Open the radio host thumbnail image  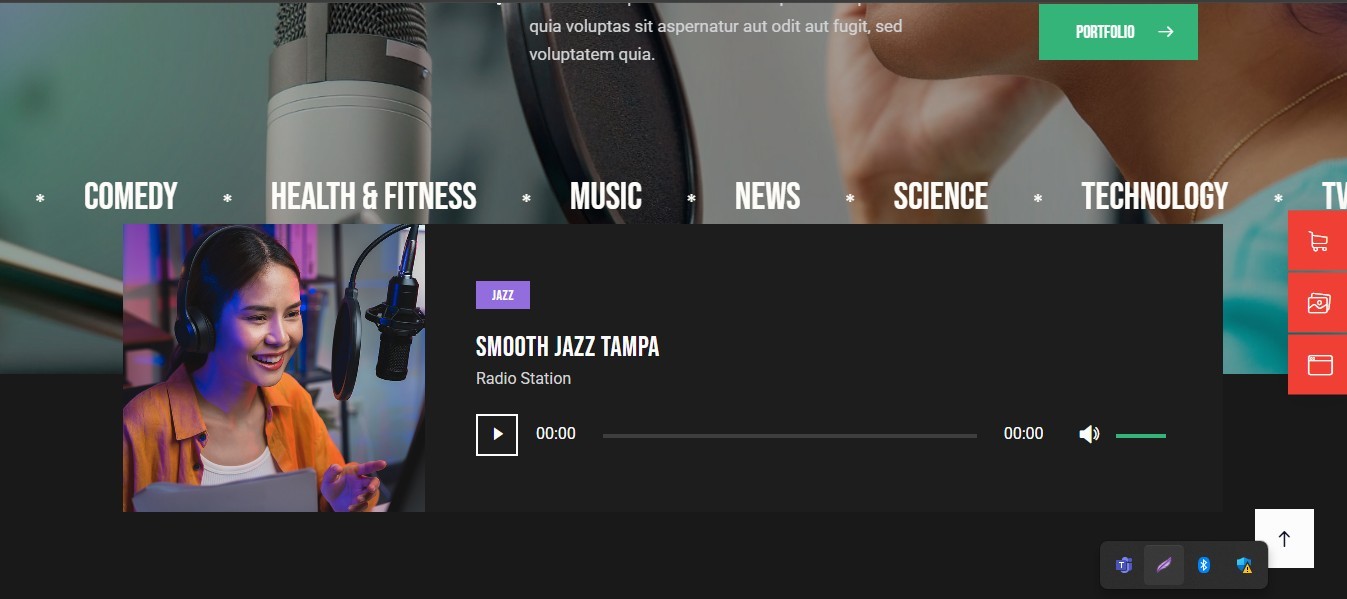(274, 368)
